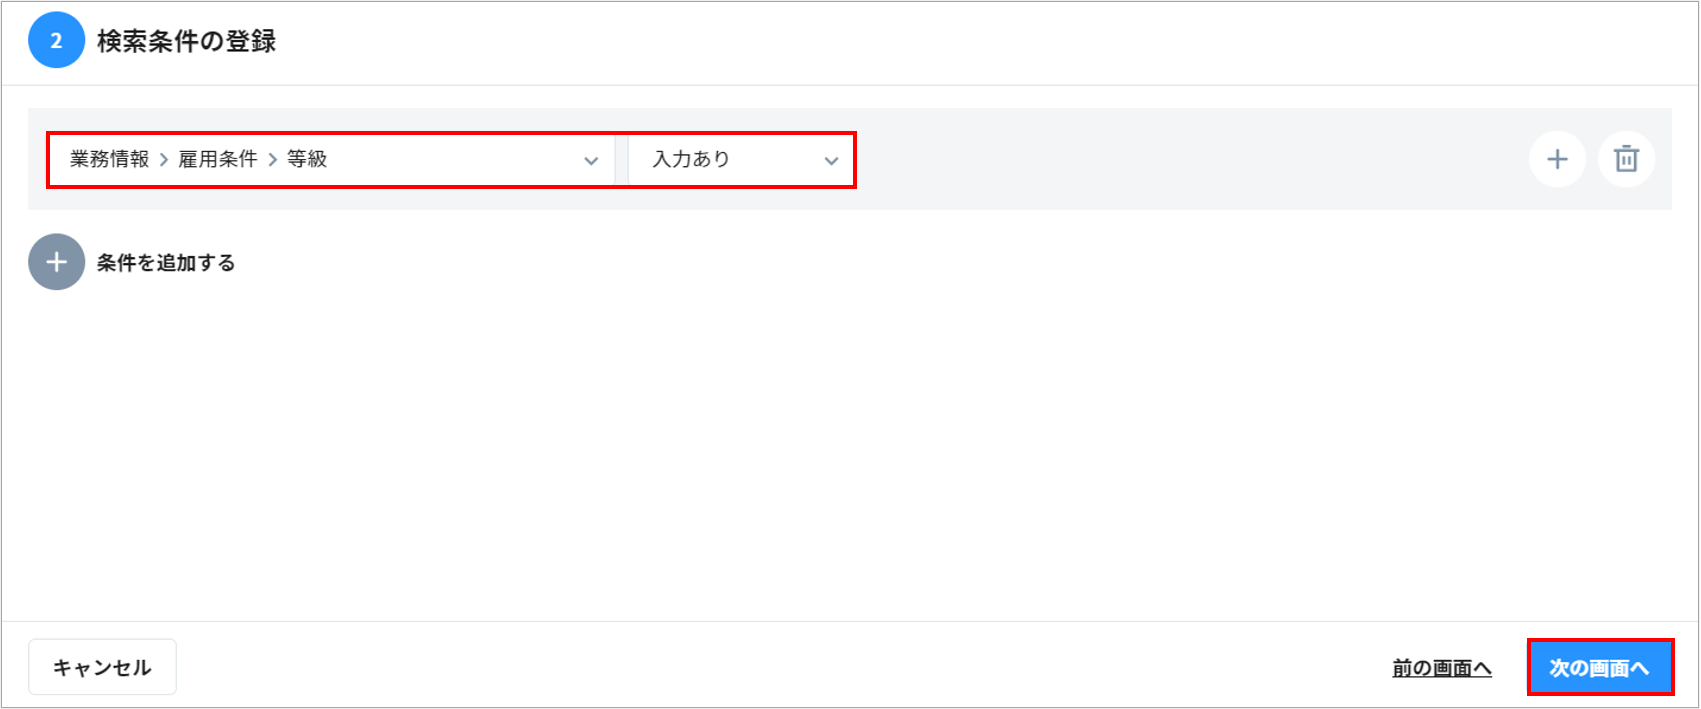Click the arrow between 業務情報 and 雇用条件
Viewport: 1701px width, 709px height.
(x=164, y=160)
